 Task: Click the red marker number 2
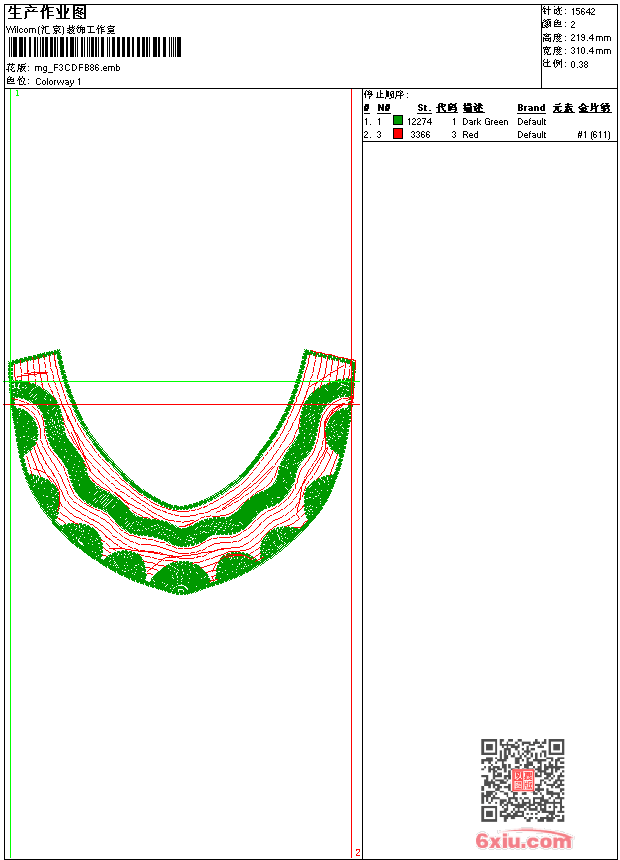click(x=358, y=852)
